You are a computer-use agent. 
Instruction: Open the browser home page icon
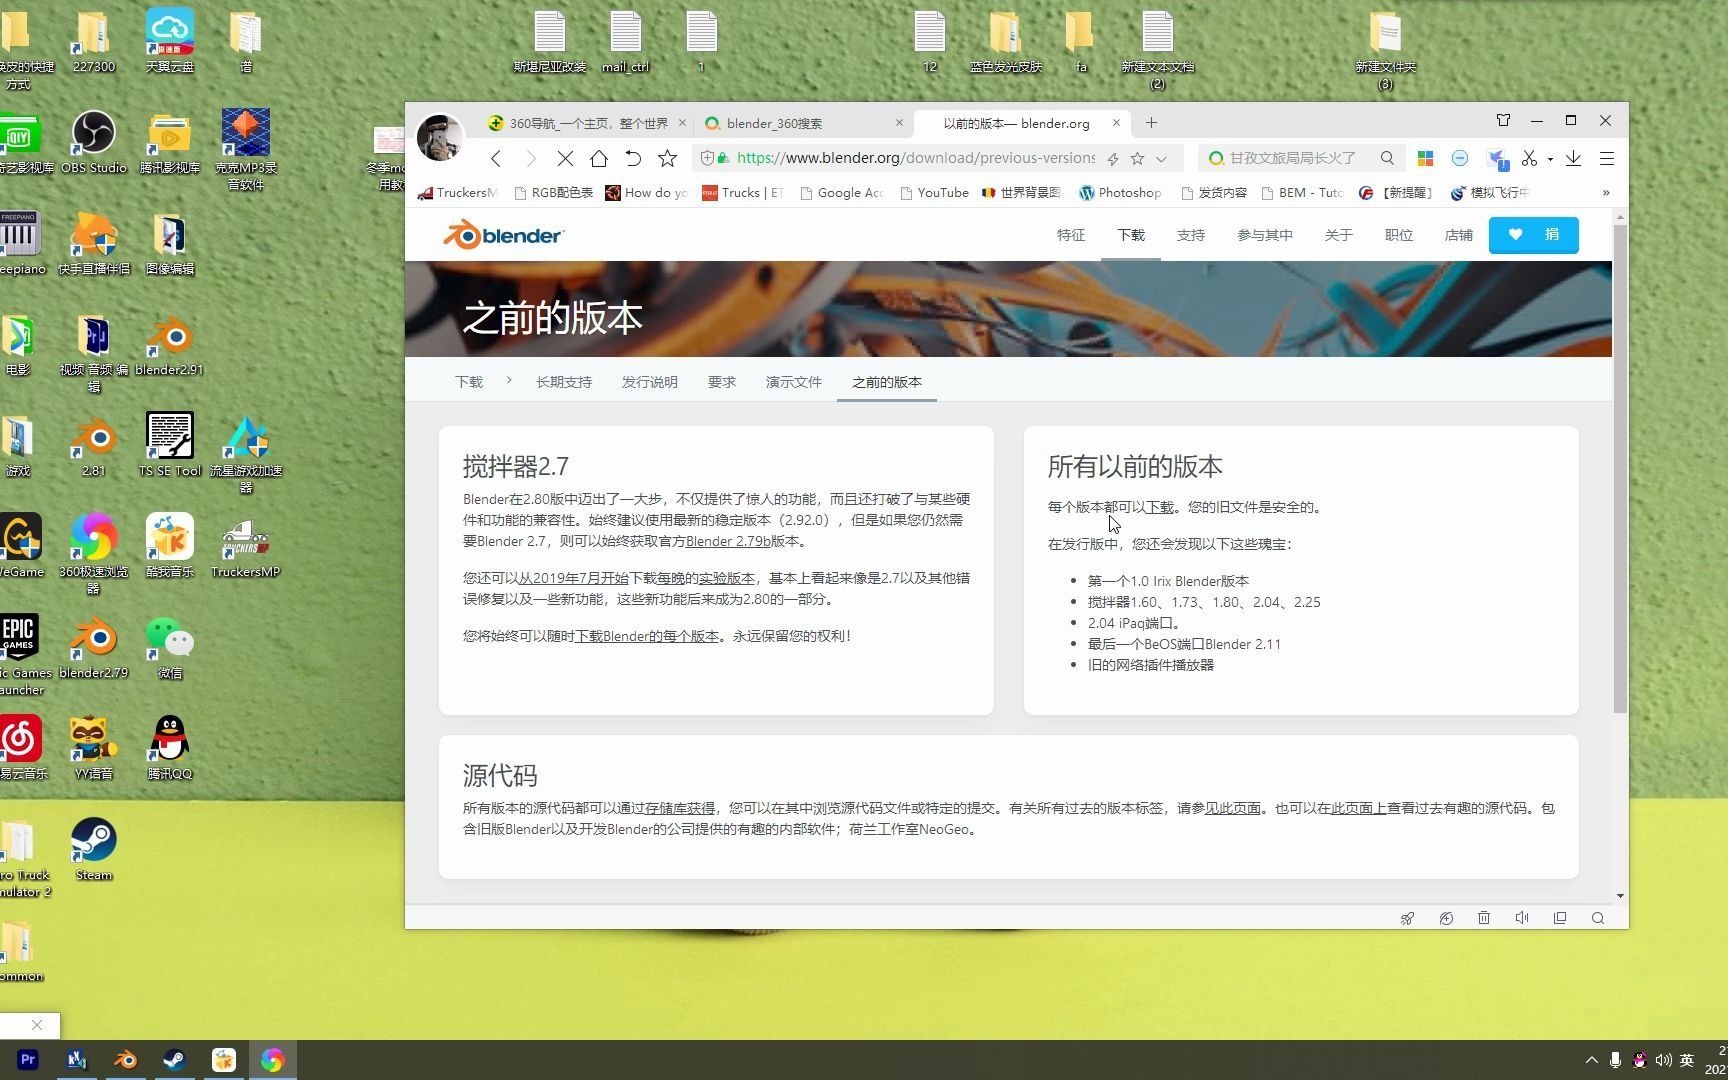pyautogui.click(x=599, y=158)
